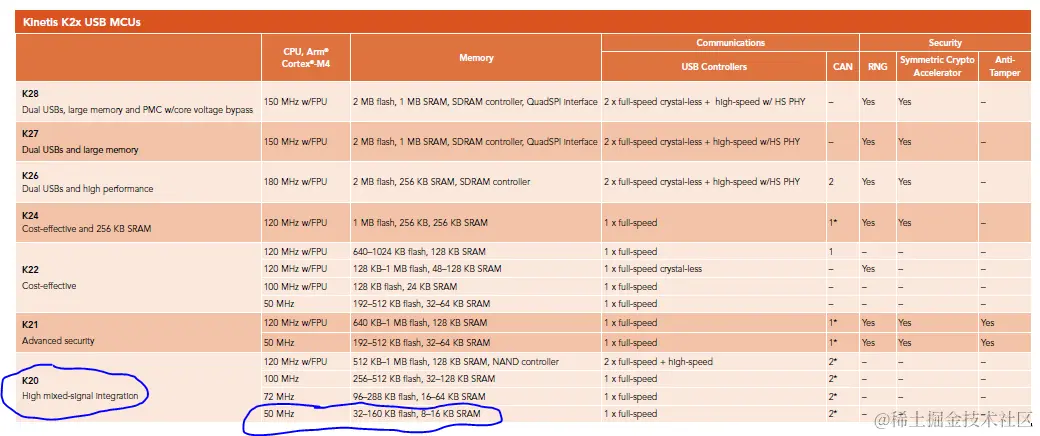Select 'Cost-effective and 256 KB SRAM' description

[86, 228]
